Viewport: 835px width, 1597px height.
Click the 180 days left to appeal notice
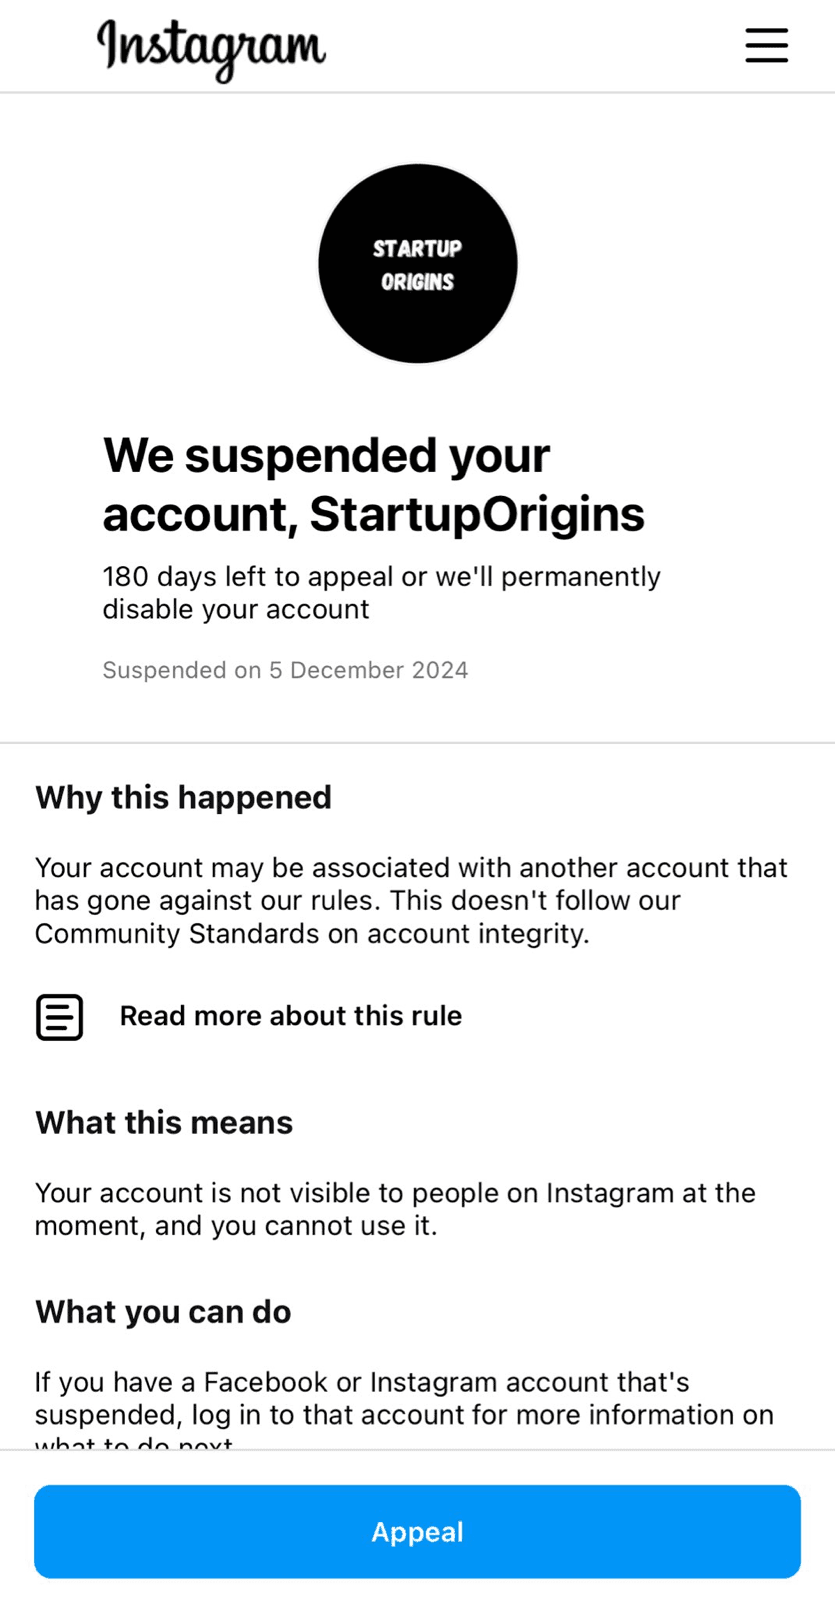(x=381, y=577)
